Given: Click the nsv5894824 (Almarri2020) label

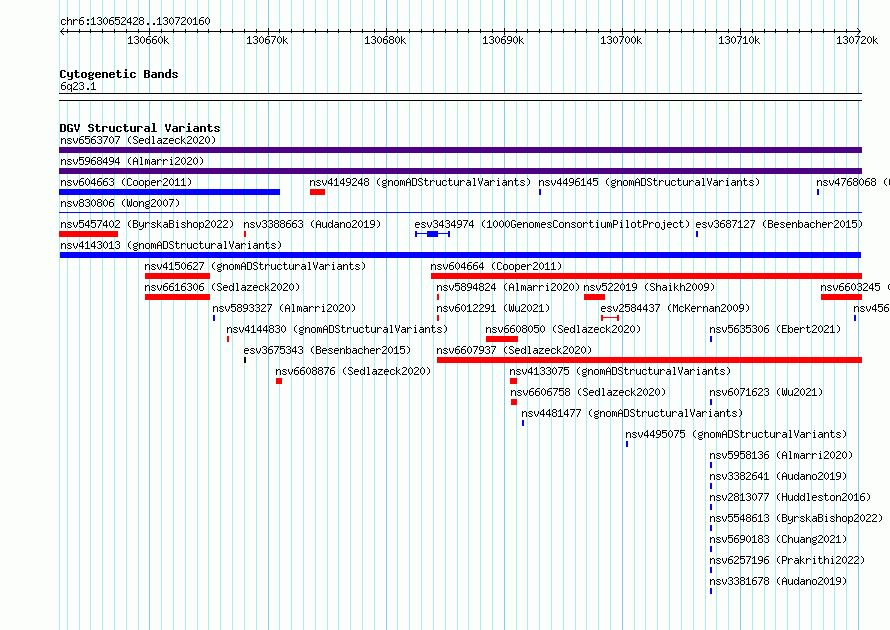Looking at the screenshot, I should coord(508,287).
